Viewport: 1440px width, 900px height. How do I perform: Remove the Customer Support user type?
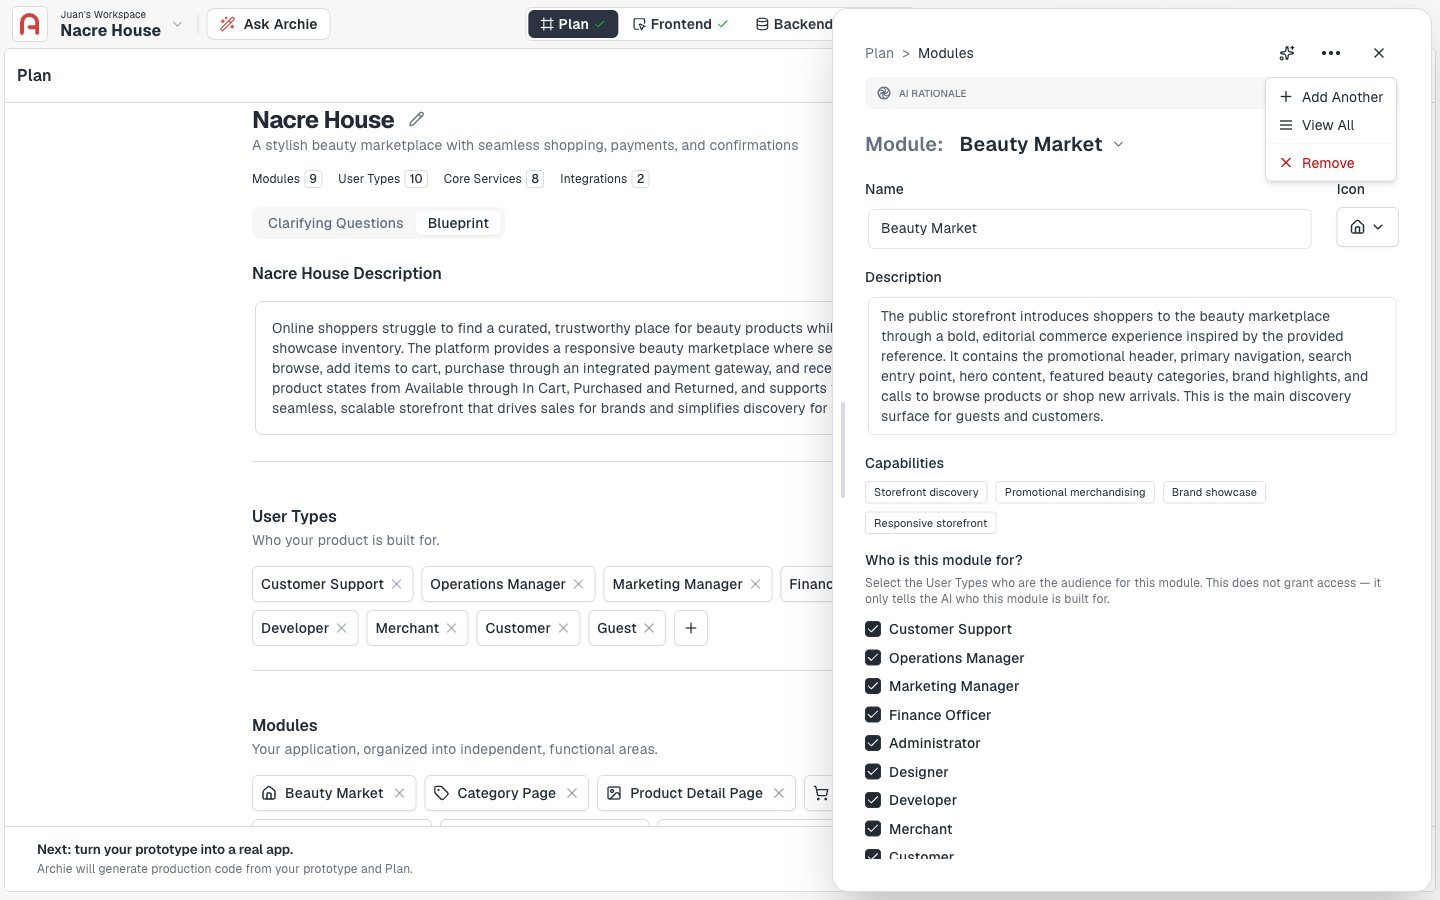pyautogui.click(x=397, y=584)
